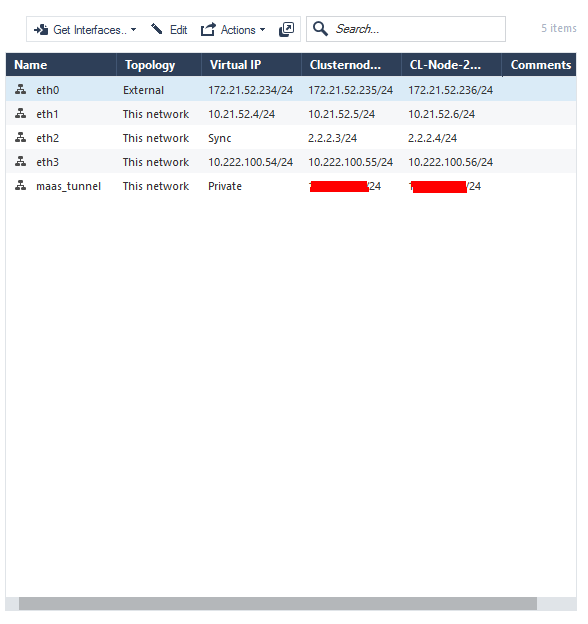Click the Actions button label
The height and width of the screenshot is (624, 588).
coord(238,30)
